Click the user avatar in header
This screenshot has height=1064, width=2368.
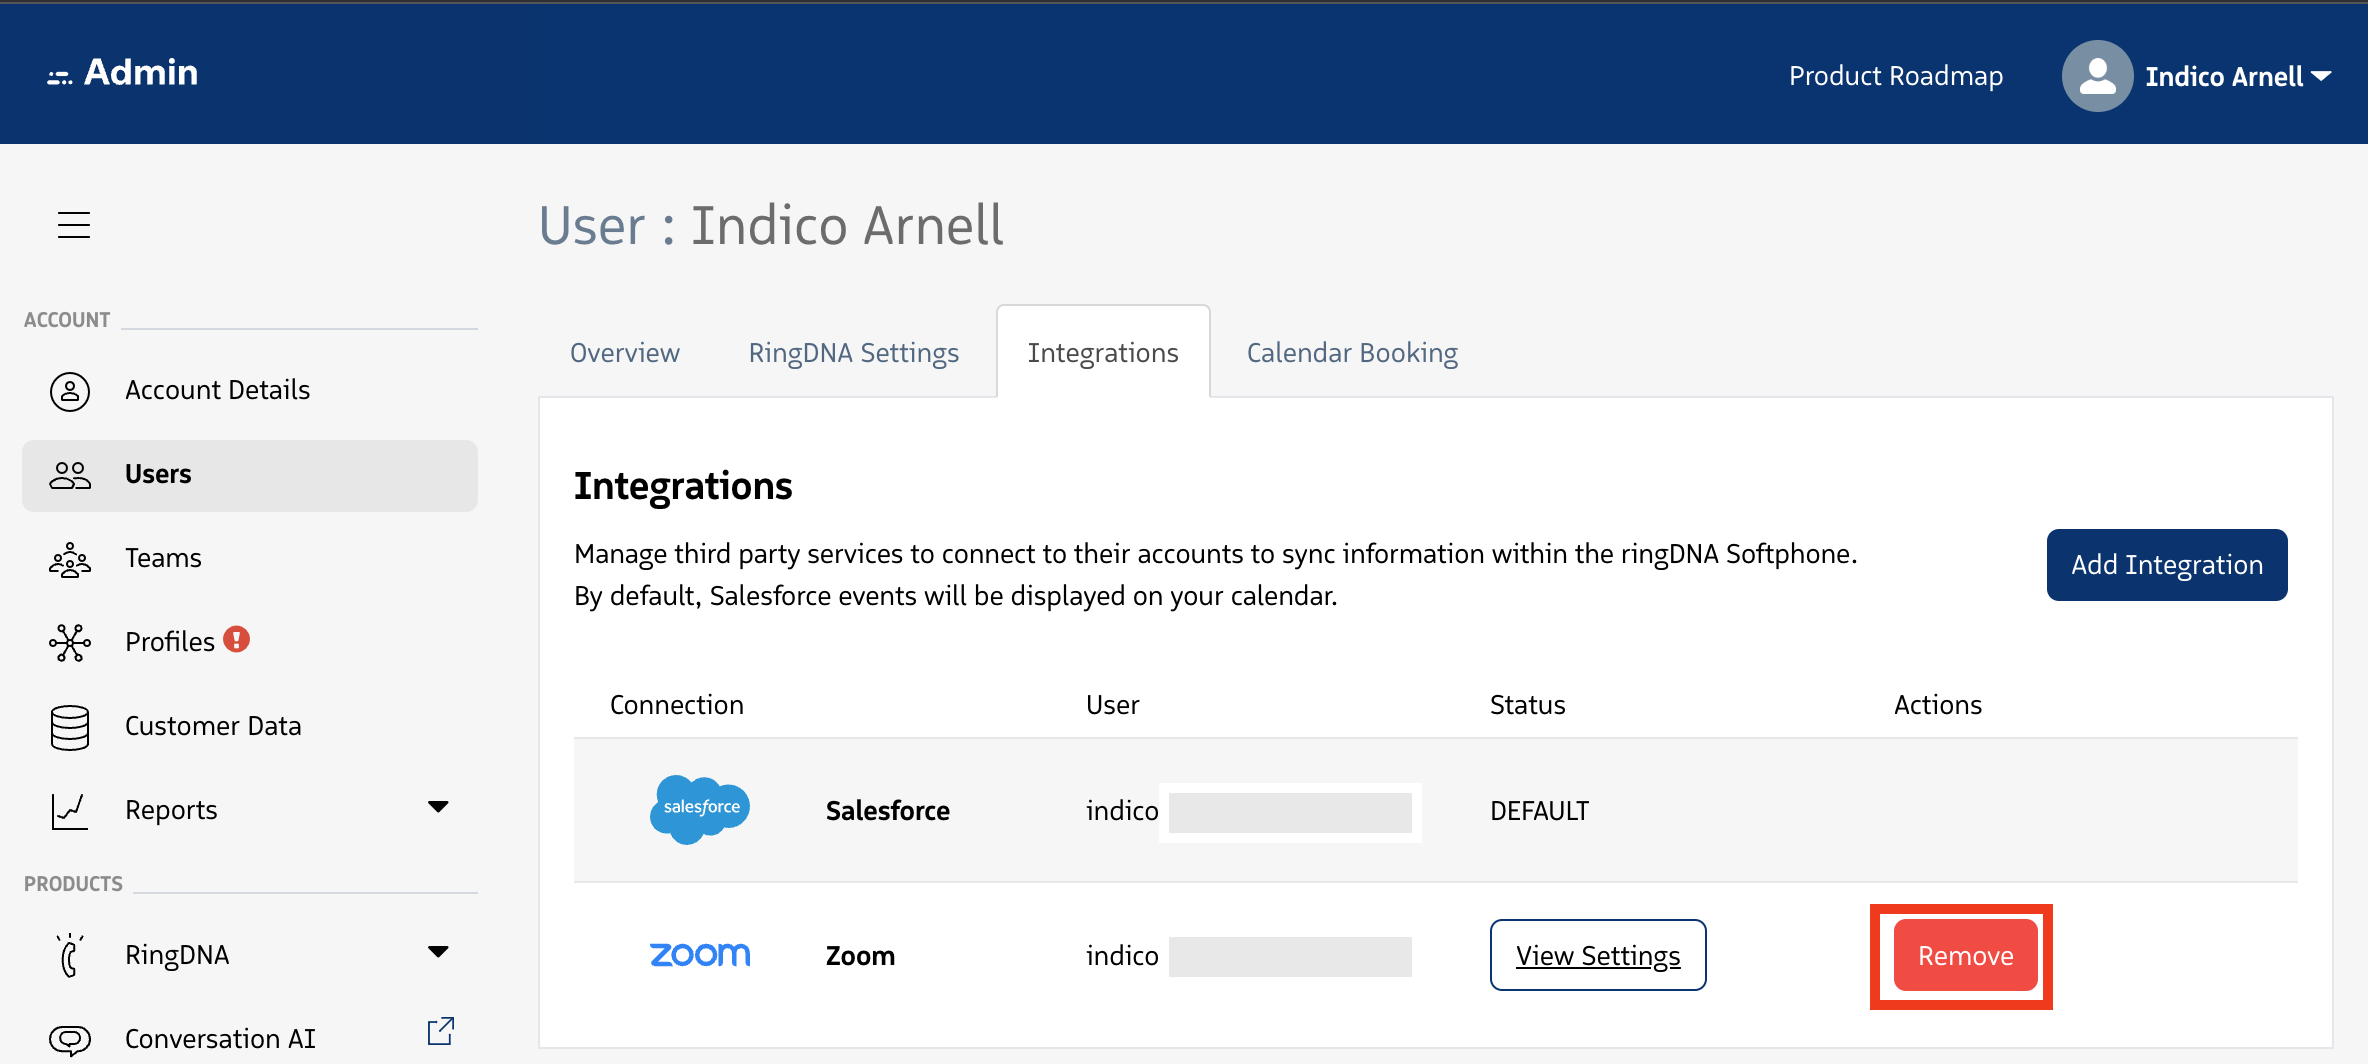[x=2097, y=76]
